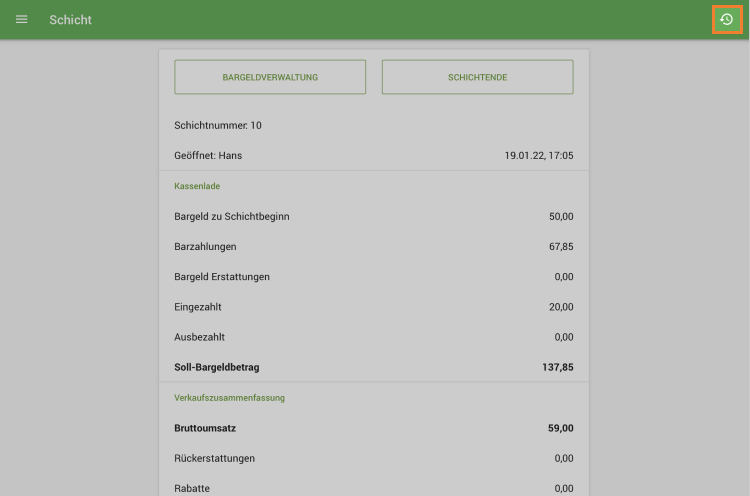Click the Kassenlade section header

click(197, 186)
